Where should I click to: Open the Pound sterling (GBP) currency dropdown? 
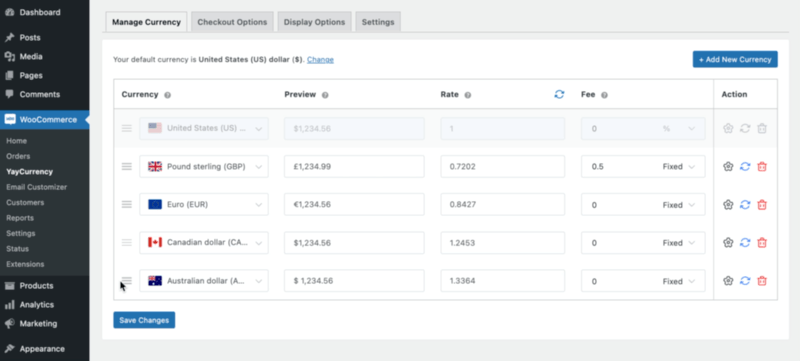[x=204, y=167]
